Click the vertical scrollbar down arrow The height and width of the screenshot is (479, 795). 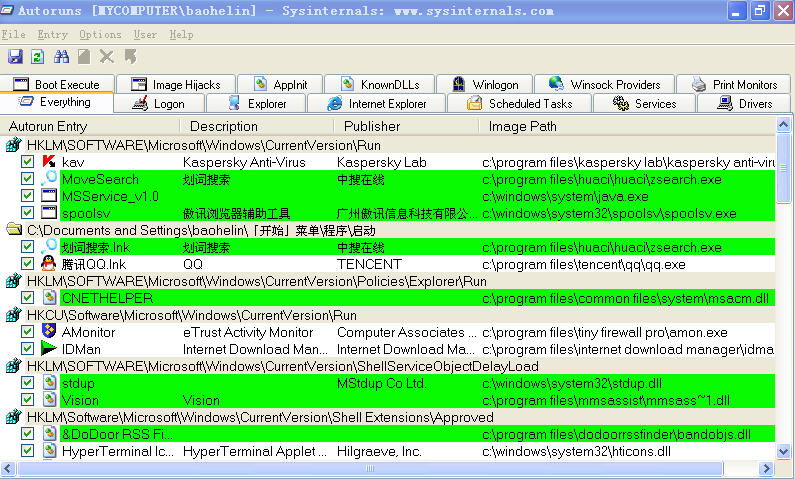coord(785,451)
